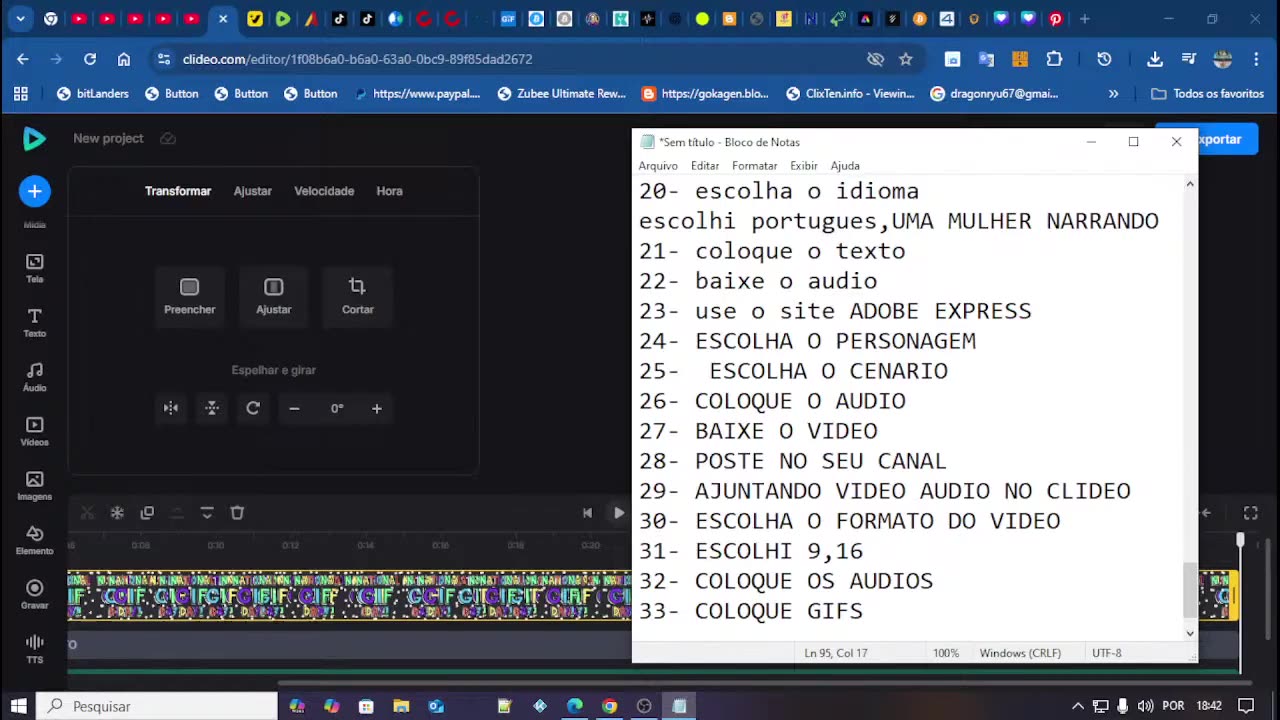Rotate the clip with the rotate icon
This screenshot has width=1280, height=720.
(253, 408)
